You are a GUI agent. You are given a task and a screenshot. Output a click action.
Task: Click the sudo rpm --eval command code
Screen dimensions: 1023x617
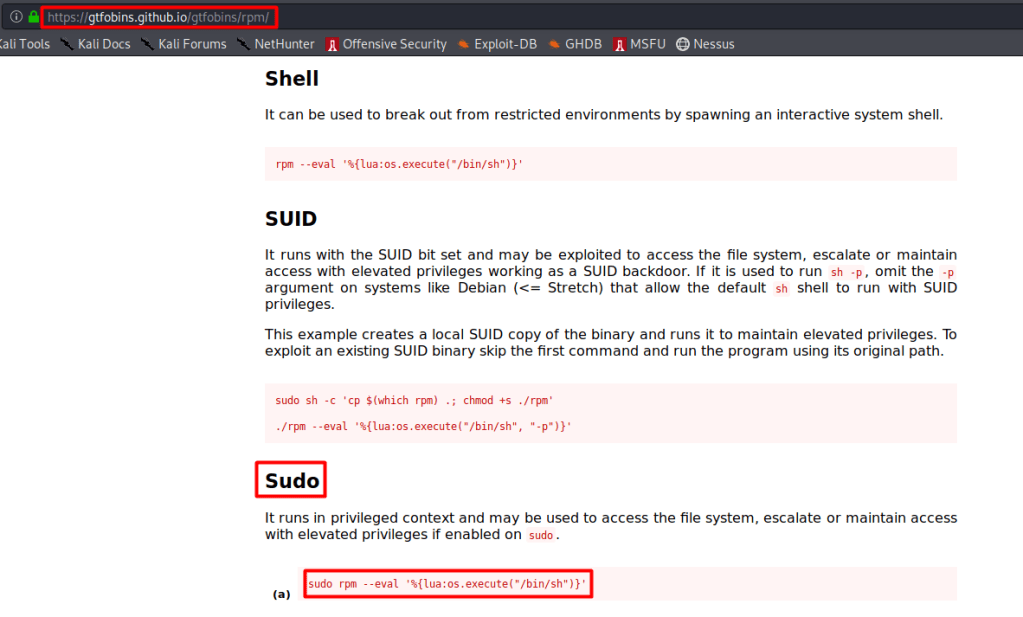click(447, 584)
